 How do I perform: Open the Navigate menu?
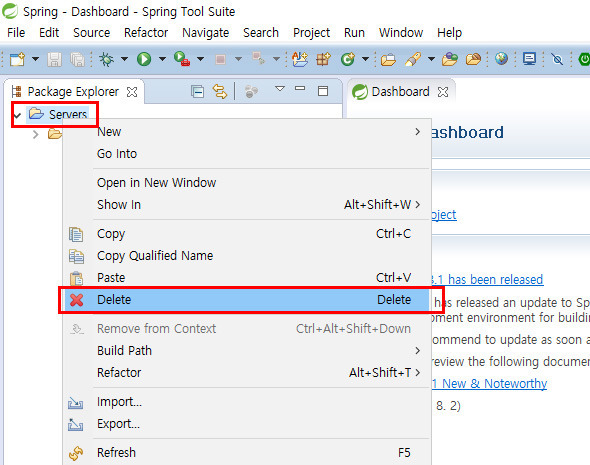pyautogui.click(x=205, y=33)
